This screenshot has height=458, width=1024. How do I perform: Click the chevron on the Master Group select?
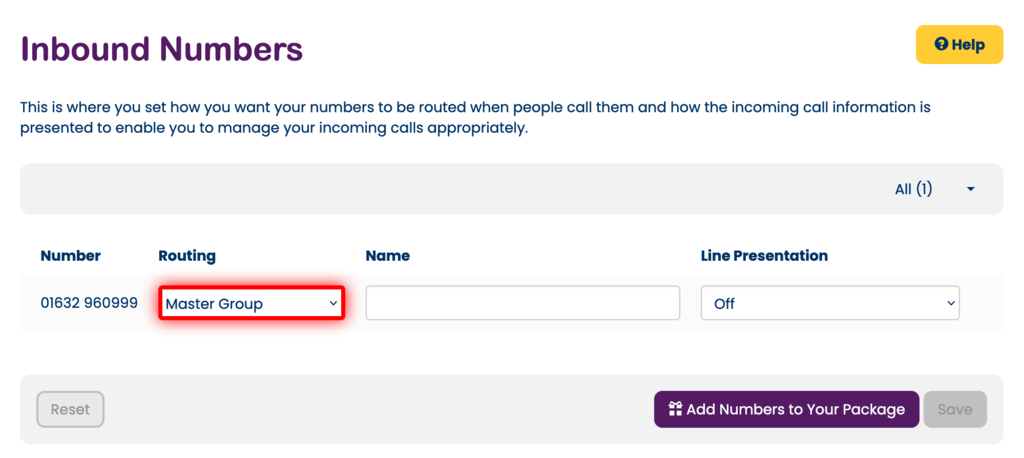pos(333,303)
